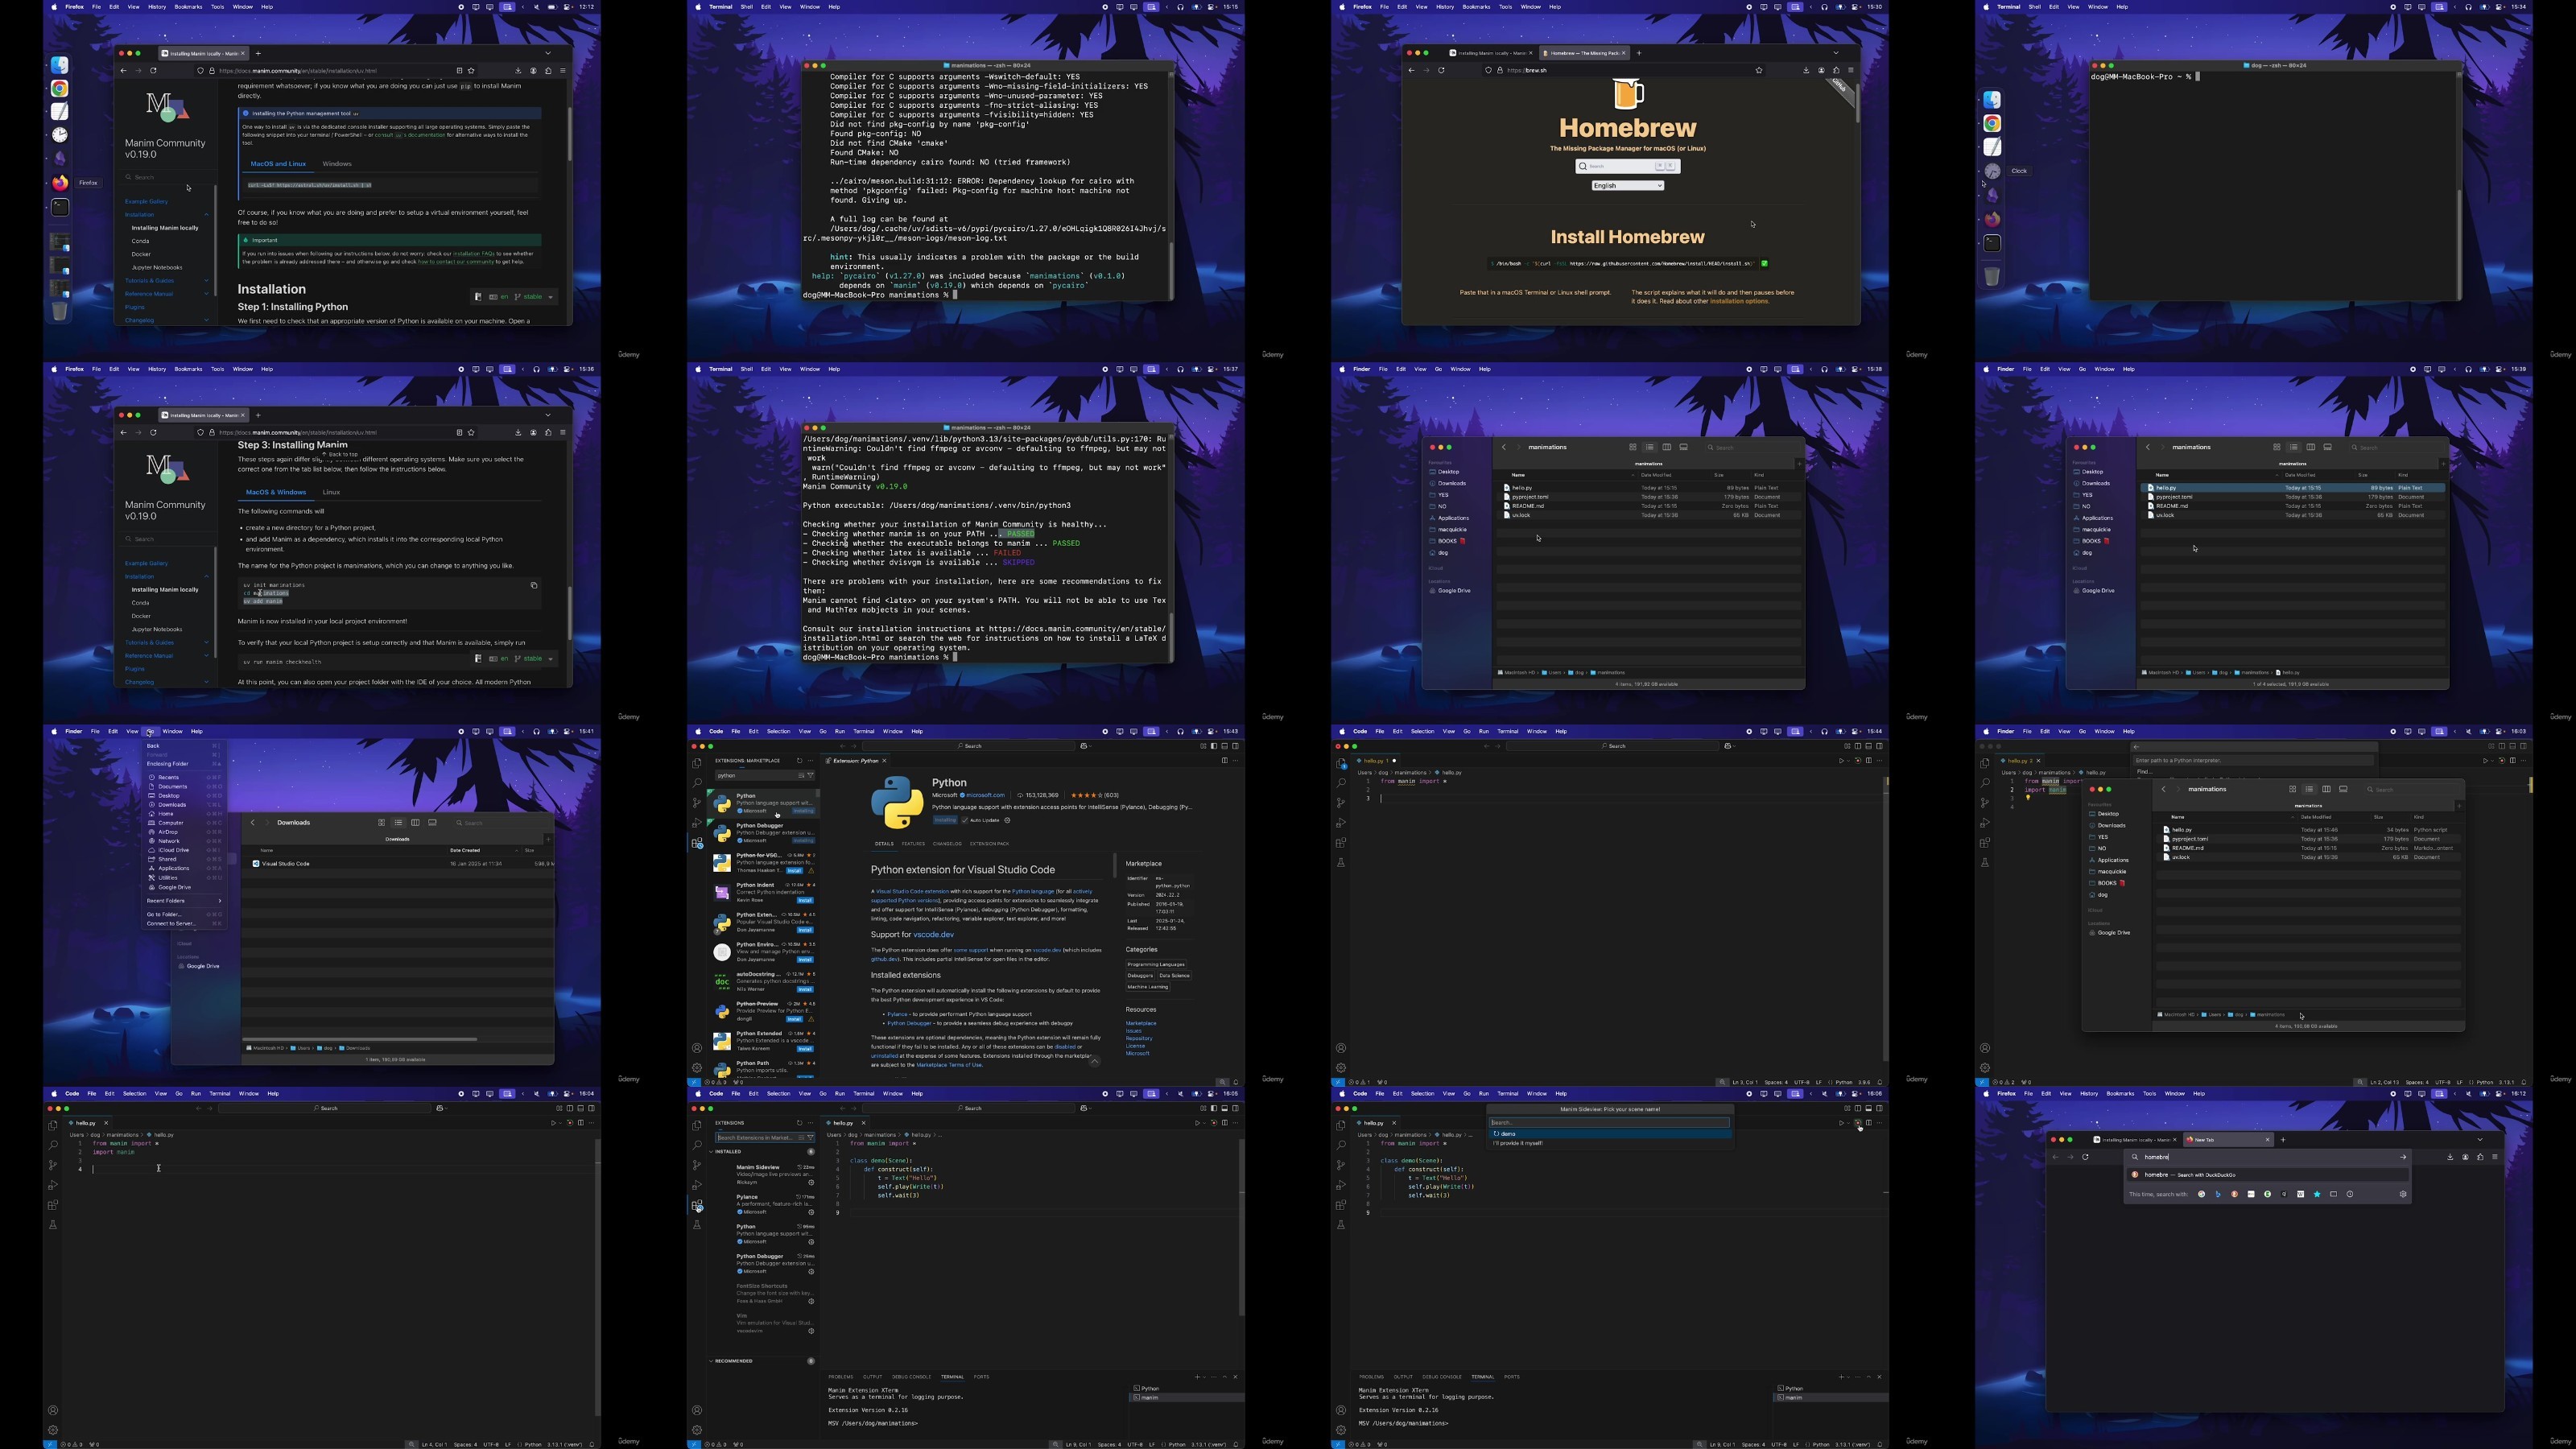Image resolution: width=2576 pixels, height=1449 pixels.
Task: Select the "MacOS and Linux" tab
Action: [278, 164]
